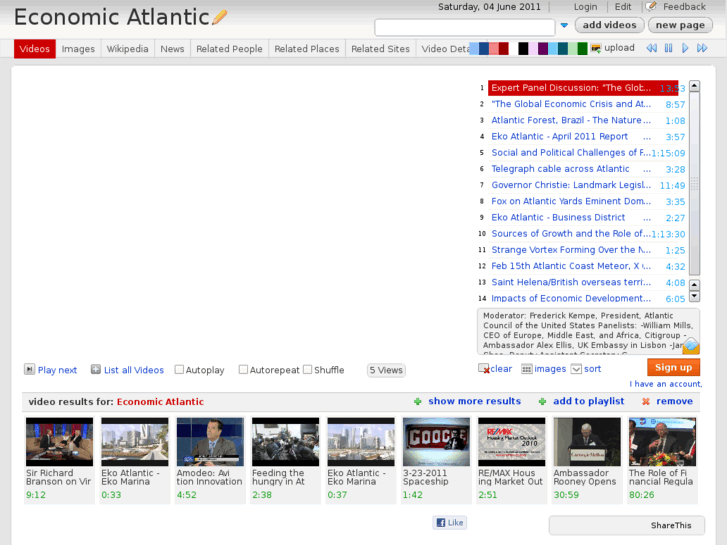Click the pencil edit icon beside the title
Screen dimensions: 727x545
point(220,17)
